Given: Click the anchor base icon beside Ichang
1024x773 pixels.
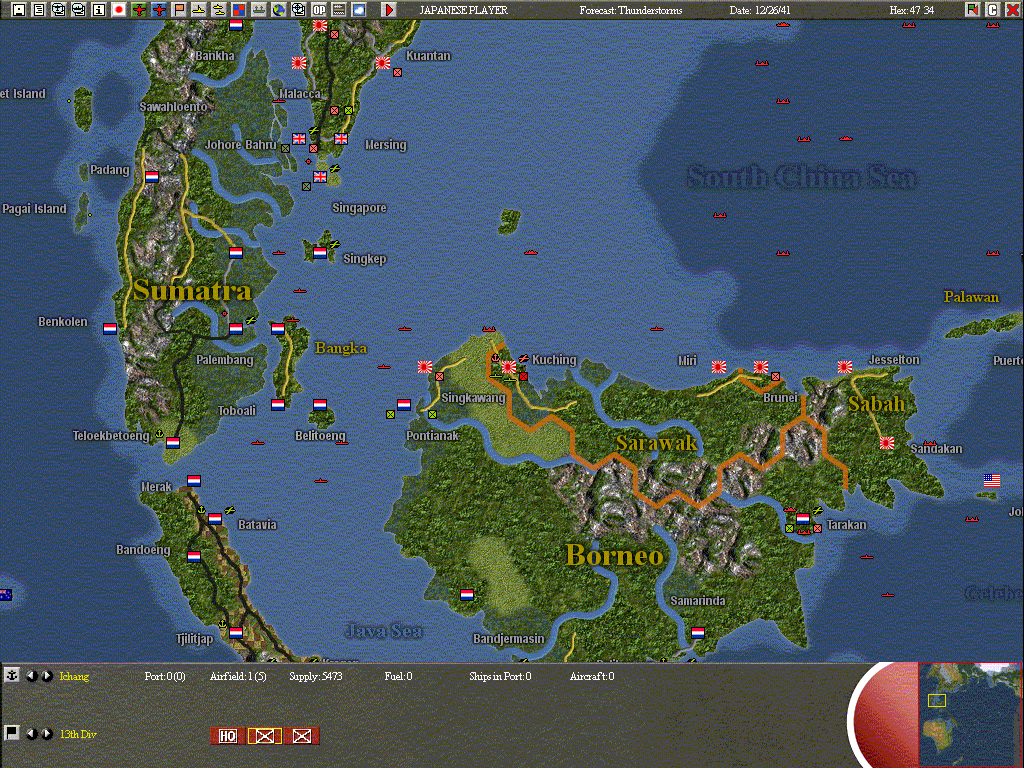Looking at the screenshot, I should (x=11, y=674).
